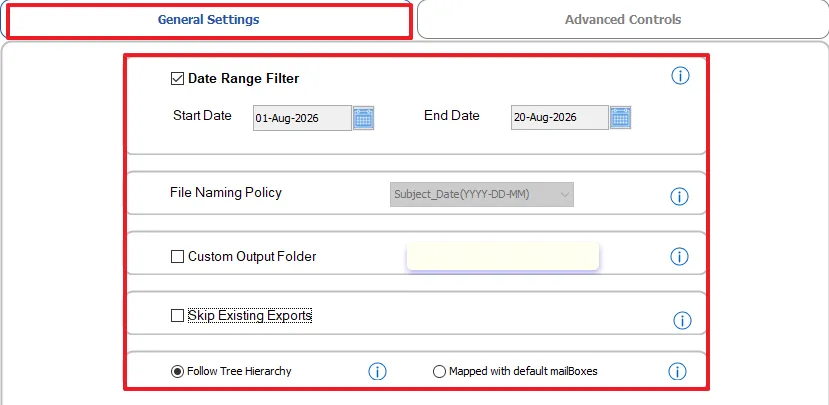Show info for File Naming Policy
The image size is (829, 405).
(x=679, y=197)
